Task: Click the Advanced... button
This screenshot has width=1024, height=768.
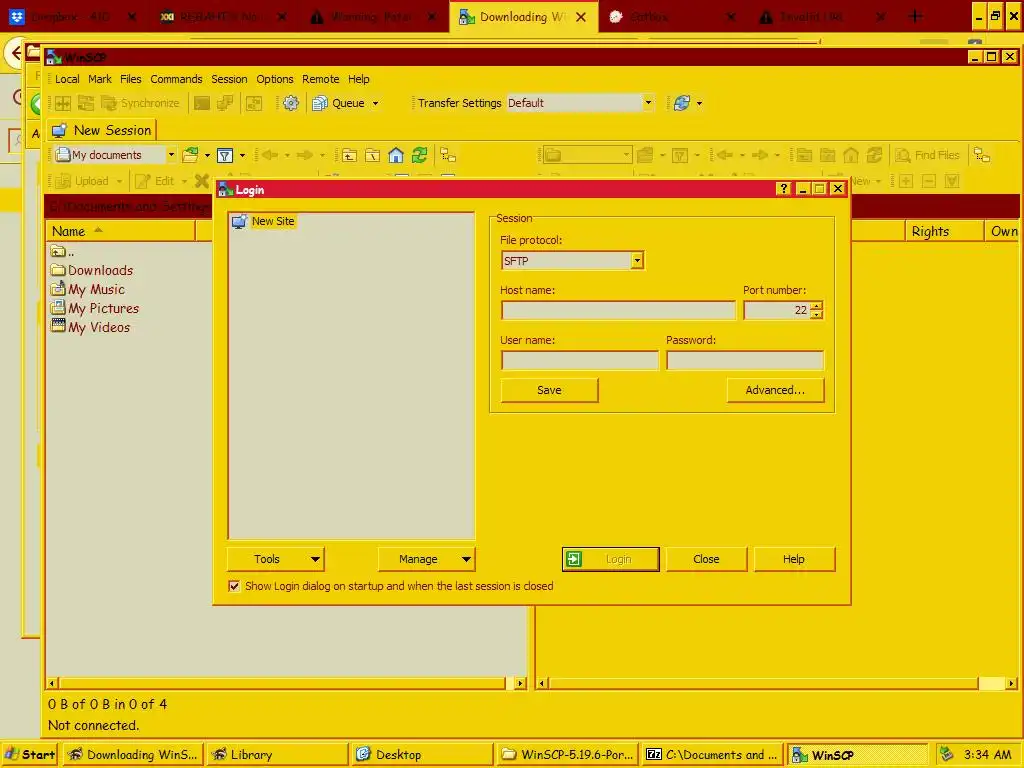Action: click(x=775, y=390)
